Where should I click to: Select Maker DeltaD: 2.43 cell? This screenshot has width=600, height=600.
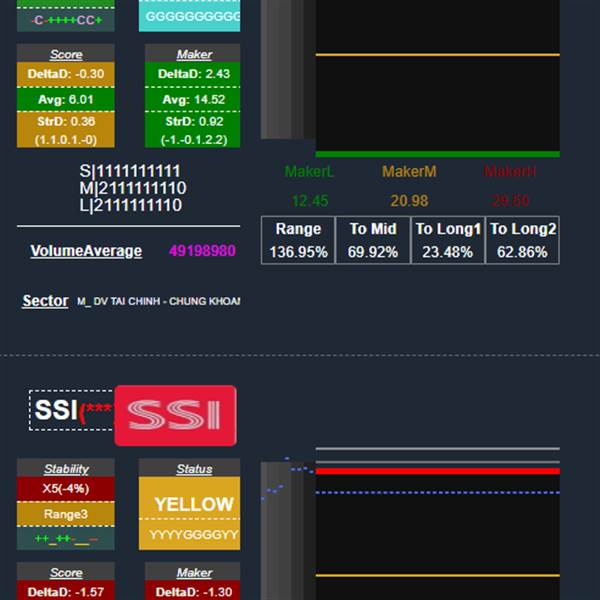click(x=192, y=74)
